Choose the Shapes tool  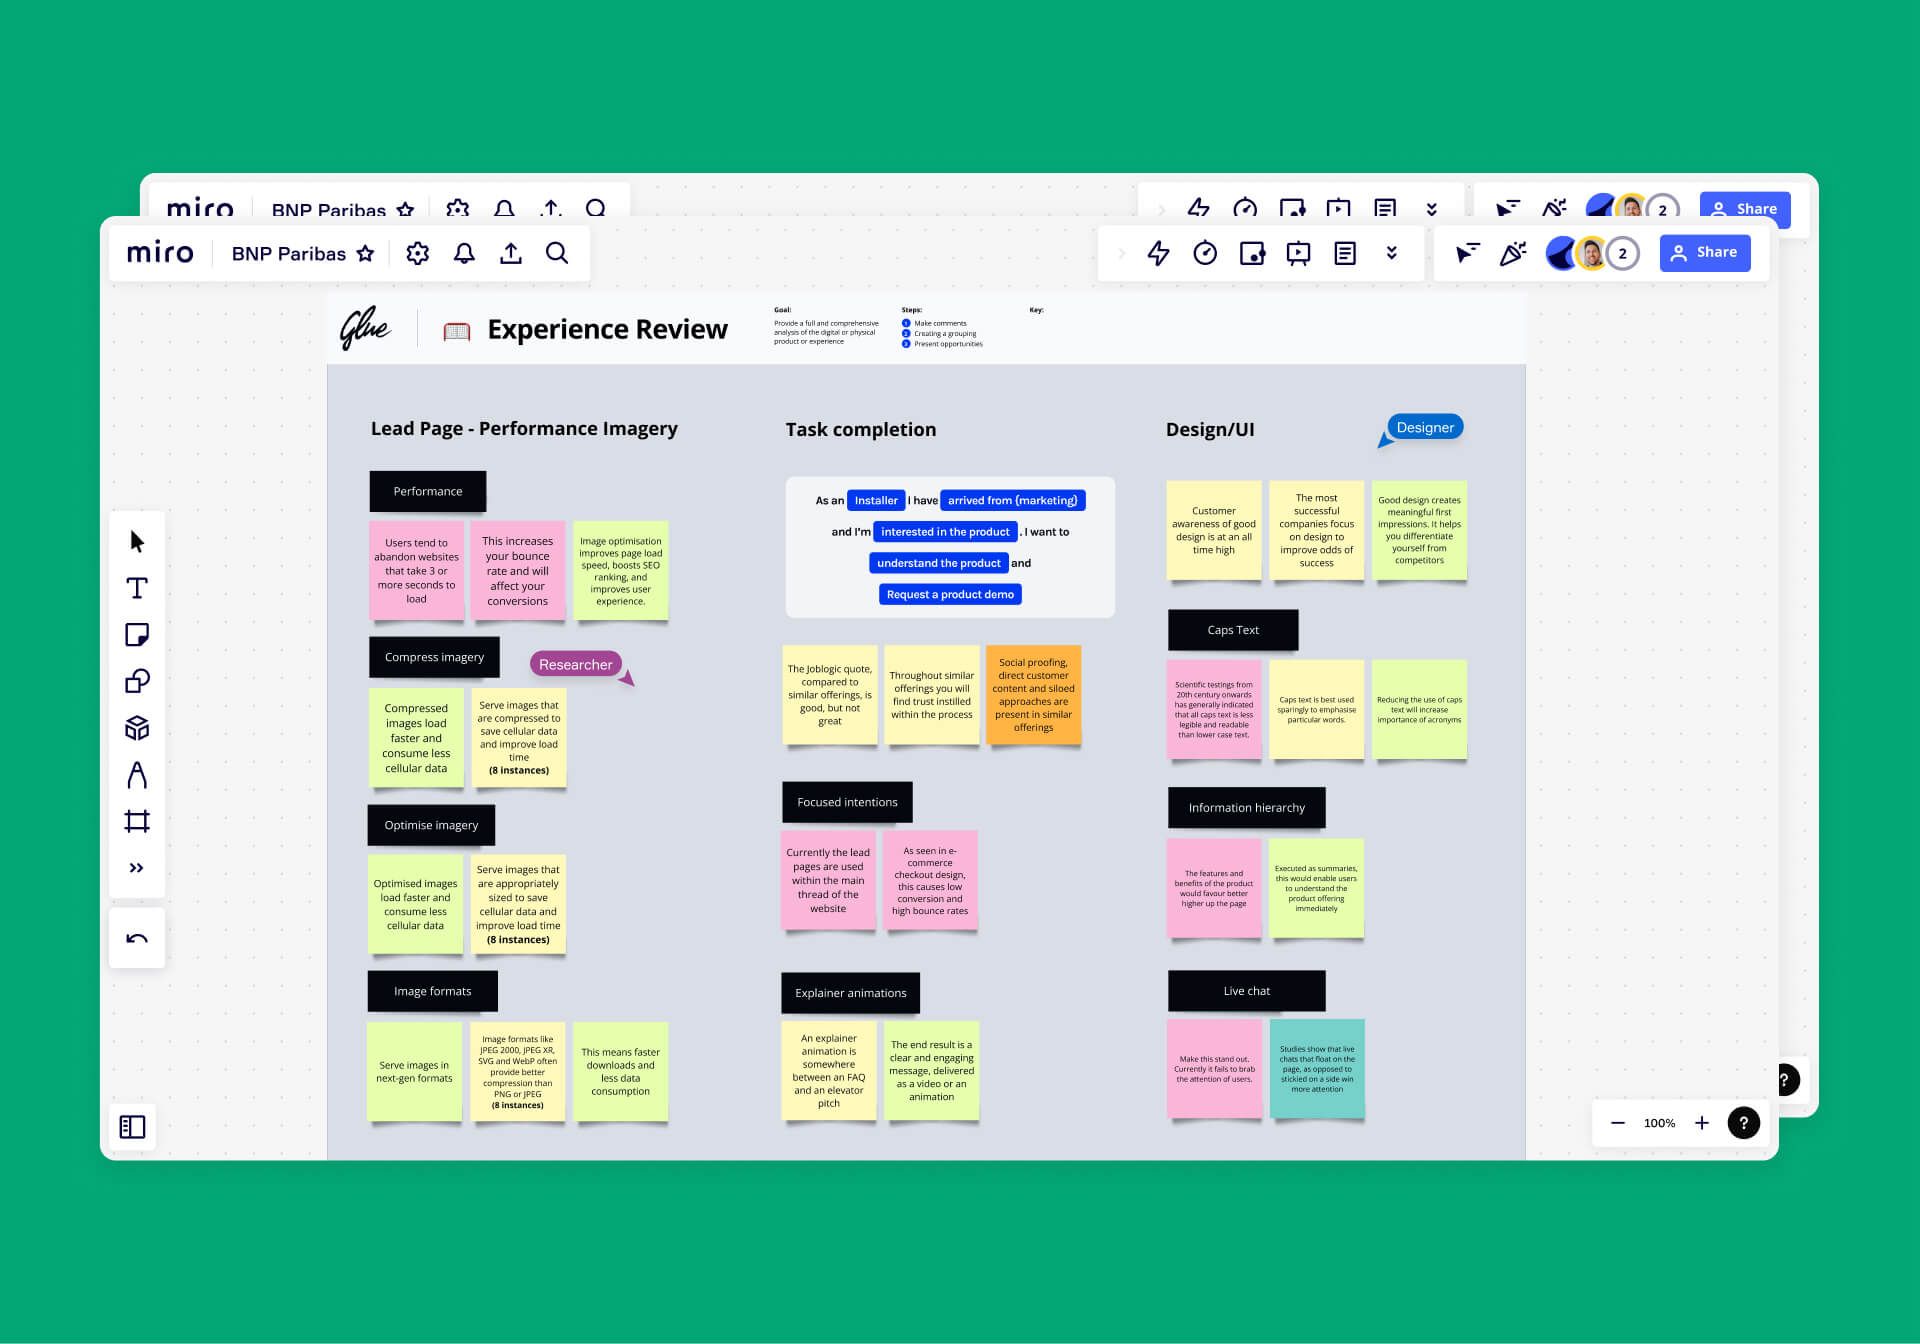pos(137,681)
